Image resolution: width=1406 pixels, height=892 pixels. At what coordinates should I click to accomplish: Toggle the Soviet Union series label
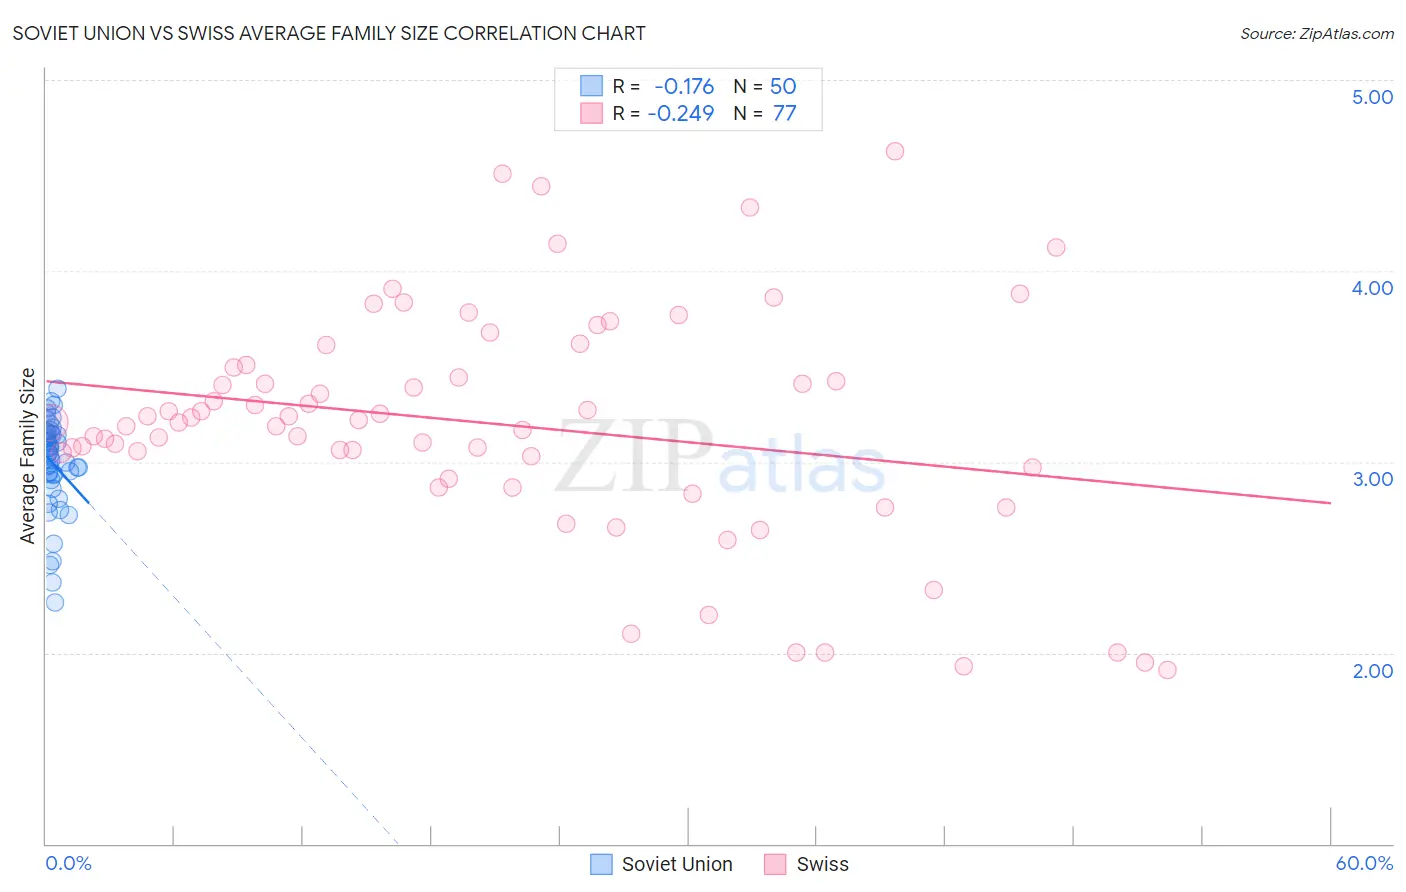pos(677,864)
